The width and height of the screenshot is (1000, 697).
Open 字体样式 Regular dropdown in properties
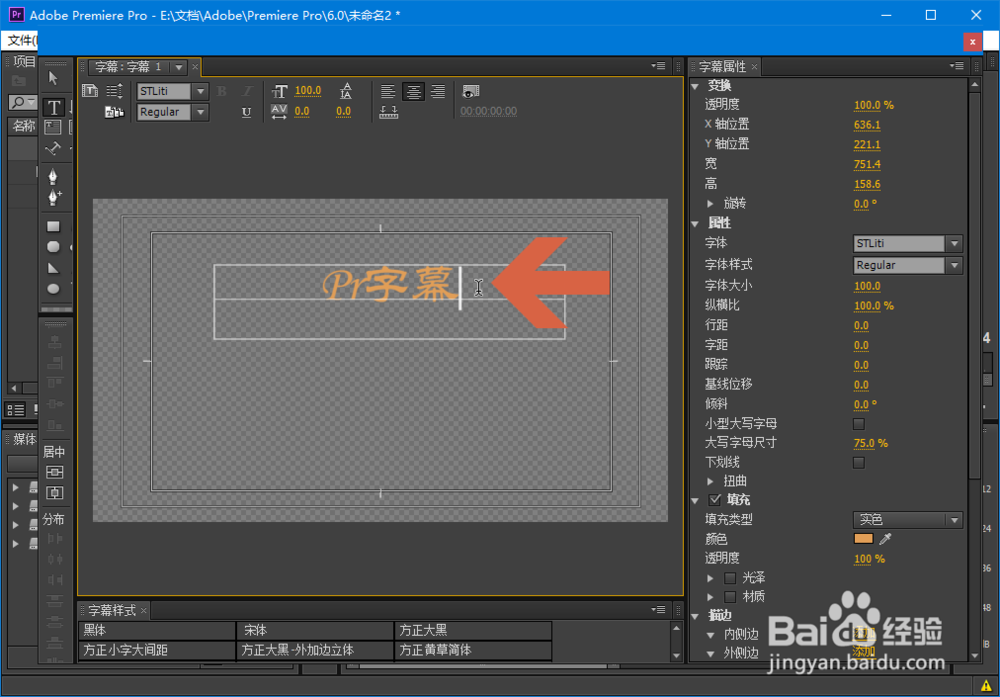click(x=955, y=265)
